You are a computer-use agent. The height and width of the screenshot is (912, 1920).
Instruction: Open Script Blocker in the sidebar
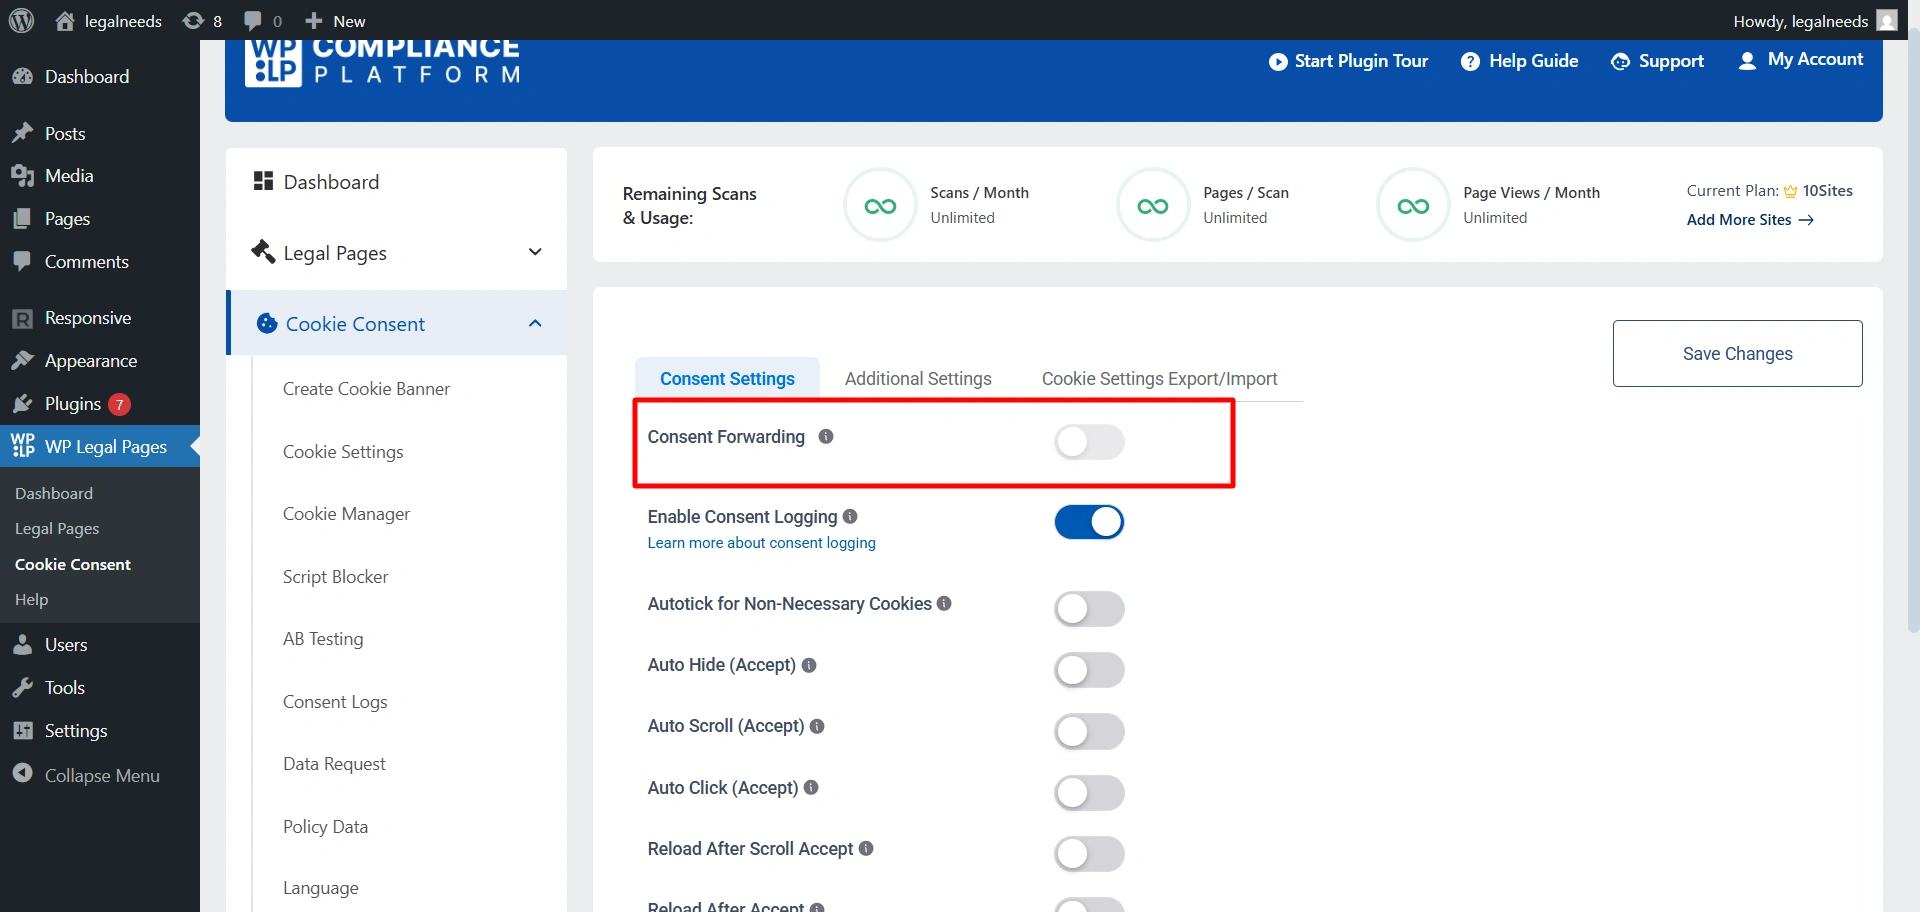335,577
